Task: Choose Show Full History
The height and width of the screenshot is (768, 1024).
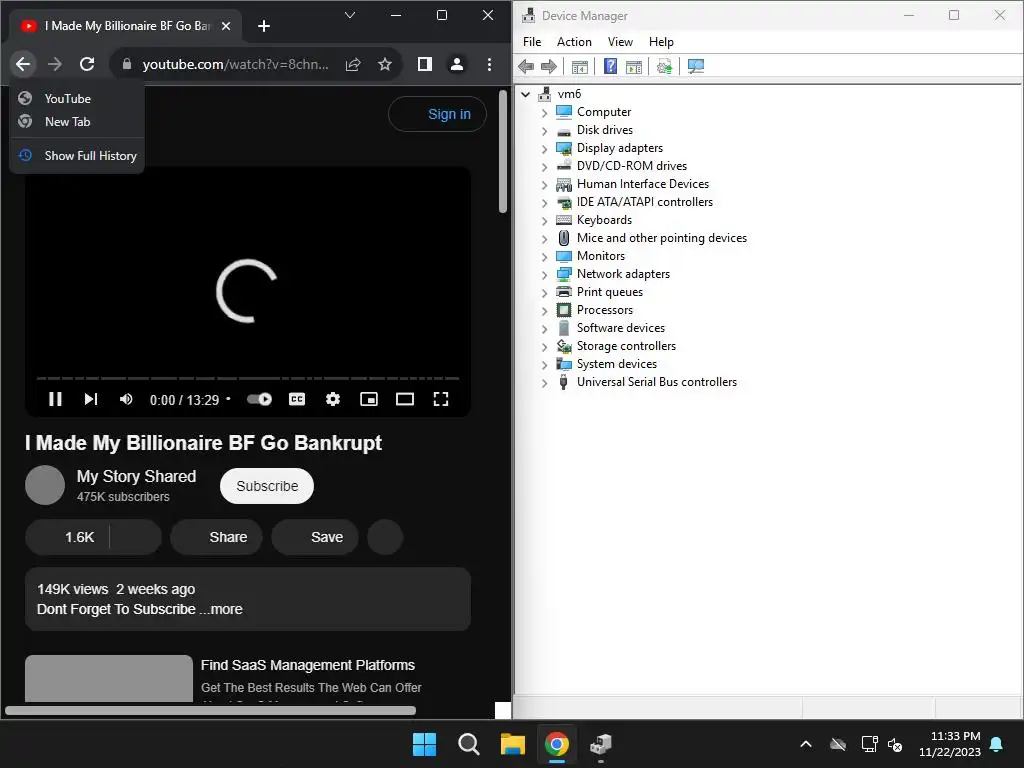Action: [77, 155]
